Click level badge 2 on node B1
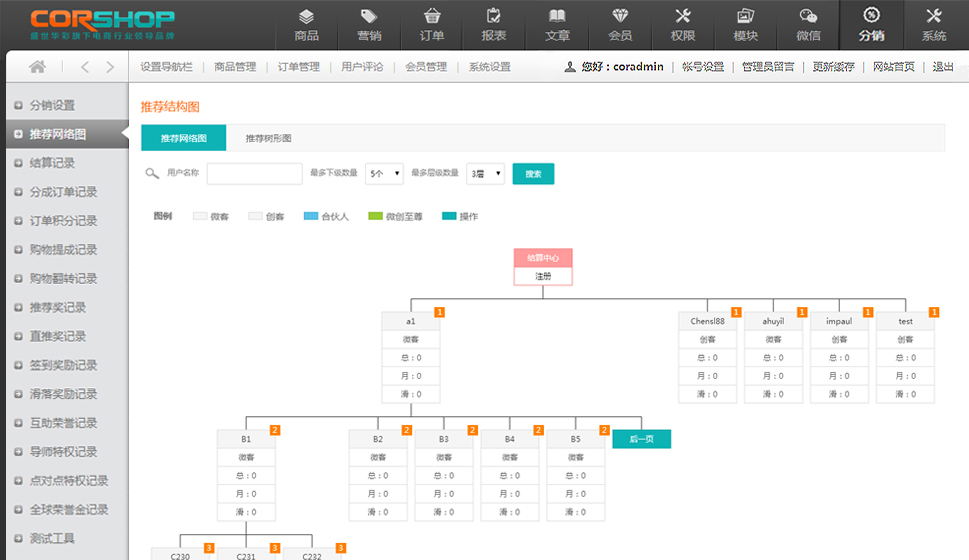Viewport: 969px width, 560px height. coord(275,430)
